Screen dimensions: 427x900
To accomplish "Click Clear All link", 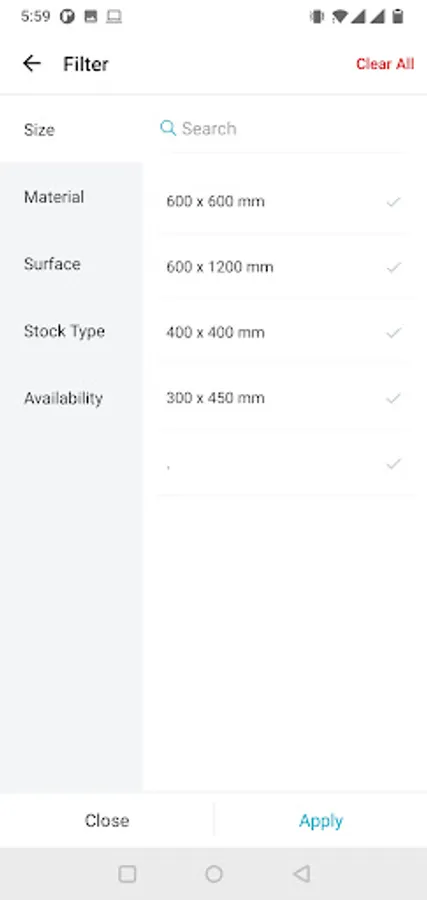I will [x=385, y=64].
